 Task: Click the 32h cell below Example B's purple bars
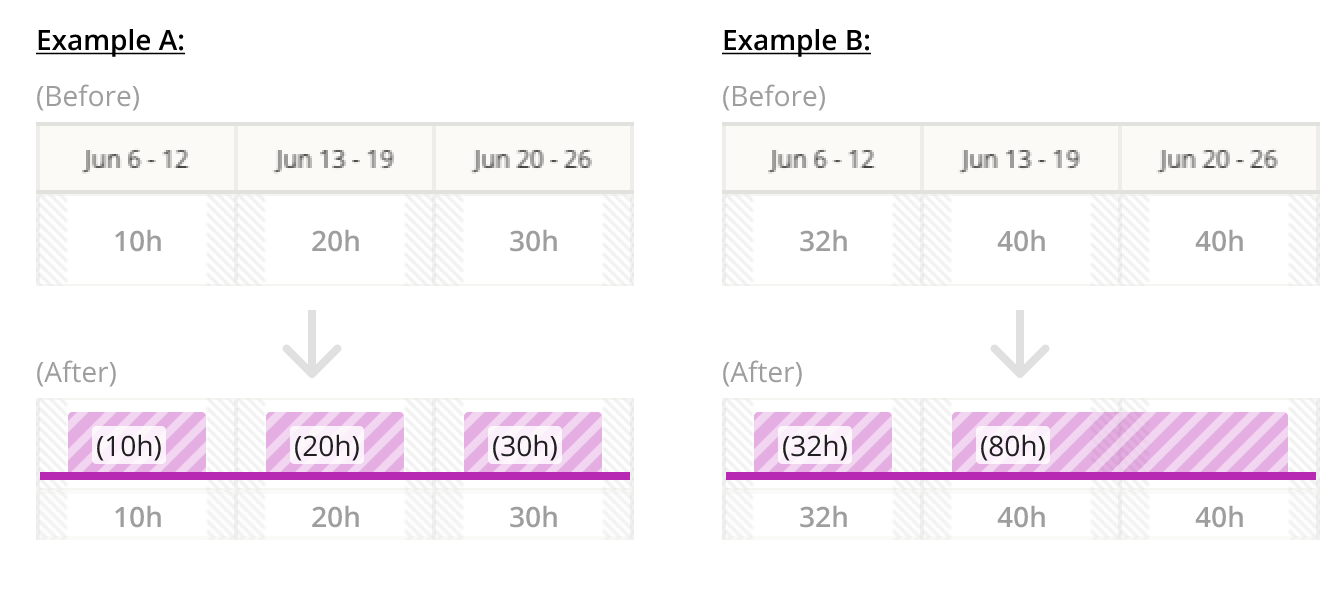tap(822, 517)
